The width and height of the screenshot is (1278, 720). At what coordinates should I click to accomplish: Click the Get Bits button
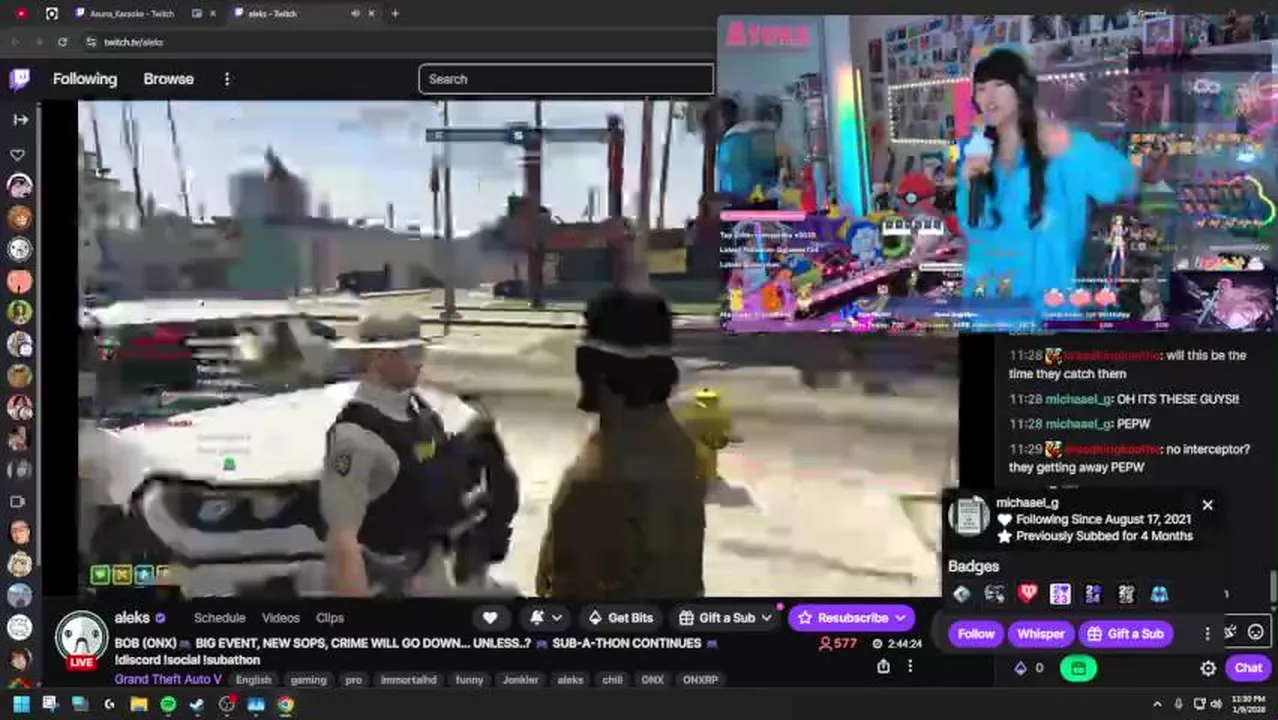point(621,618)
